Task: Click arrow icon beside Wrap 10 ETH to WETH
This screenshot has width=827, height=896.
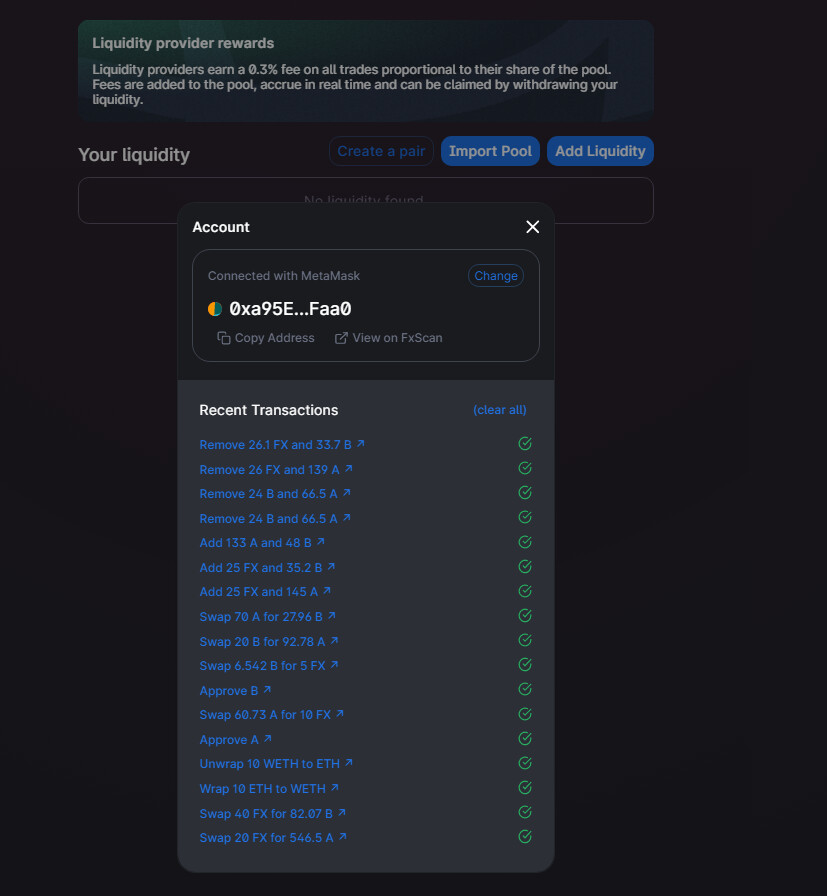Action: tap(334, 787)
